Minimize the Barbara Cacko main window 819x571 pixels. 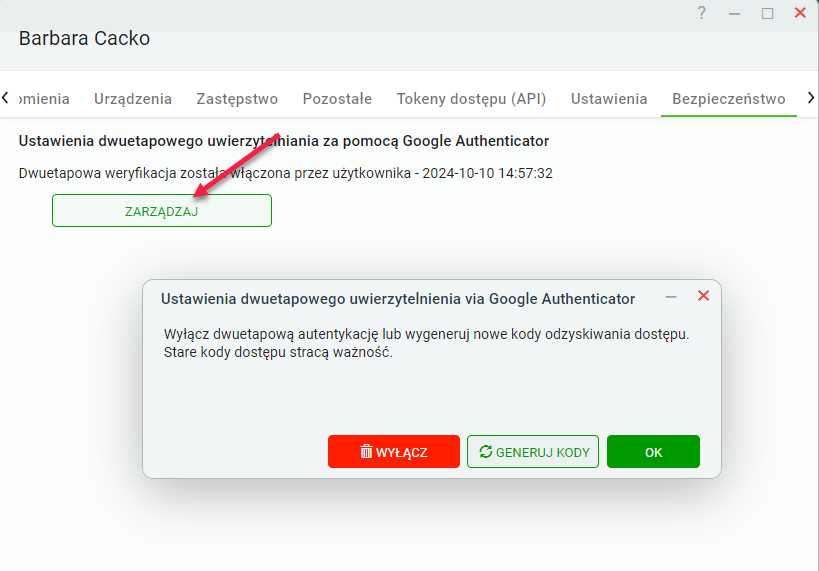click(734, 14)
